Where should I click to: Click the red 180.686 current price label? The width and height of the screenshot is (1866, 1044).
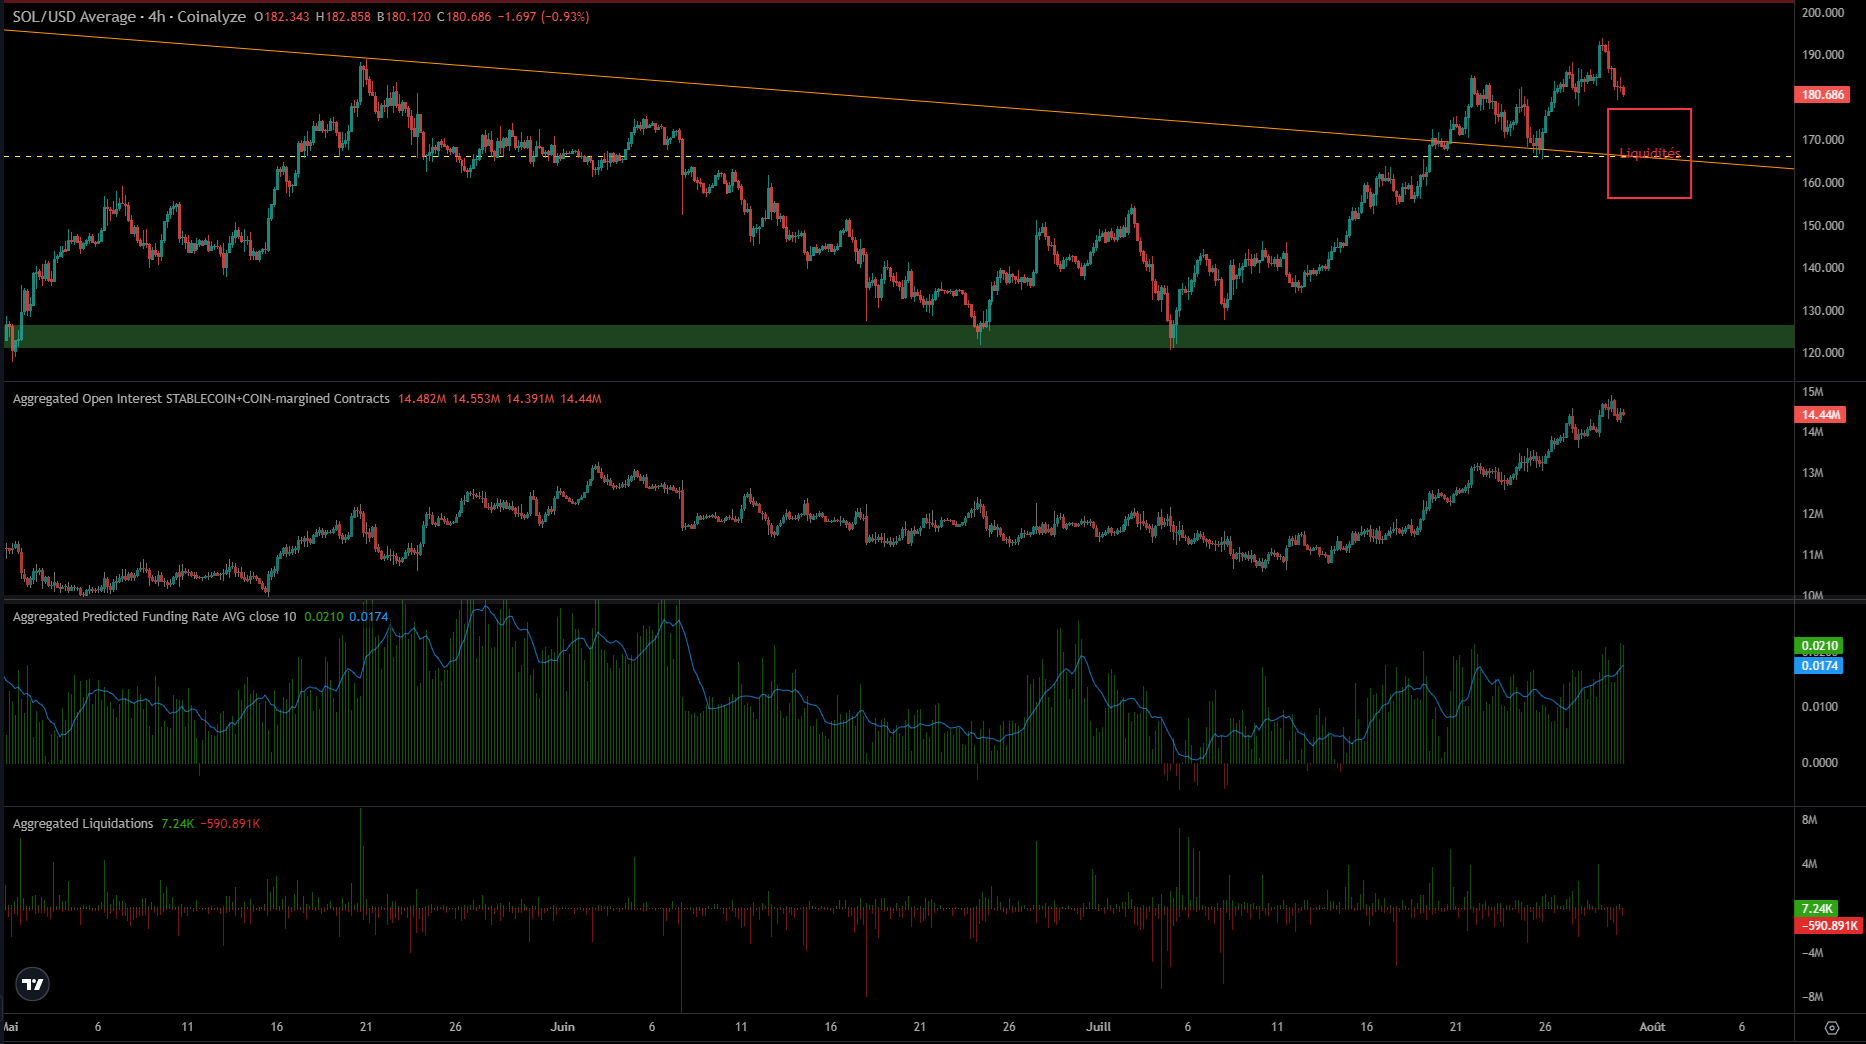pos(1822,95)
